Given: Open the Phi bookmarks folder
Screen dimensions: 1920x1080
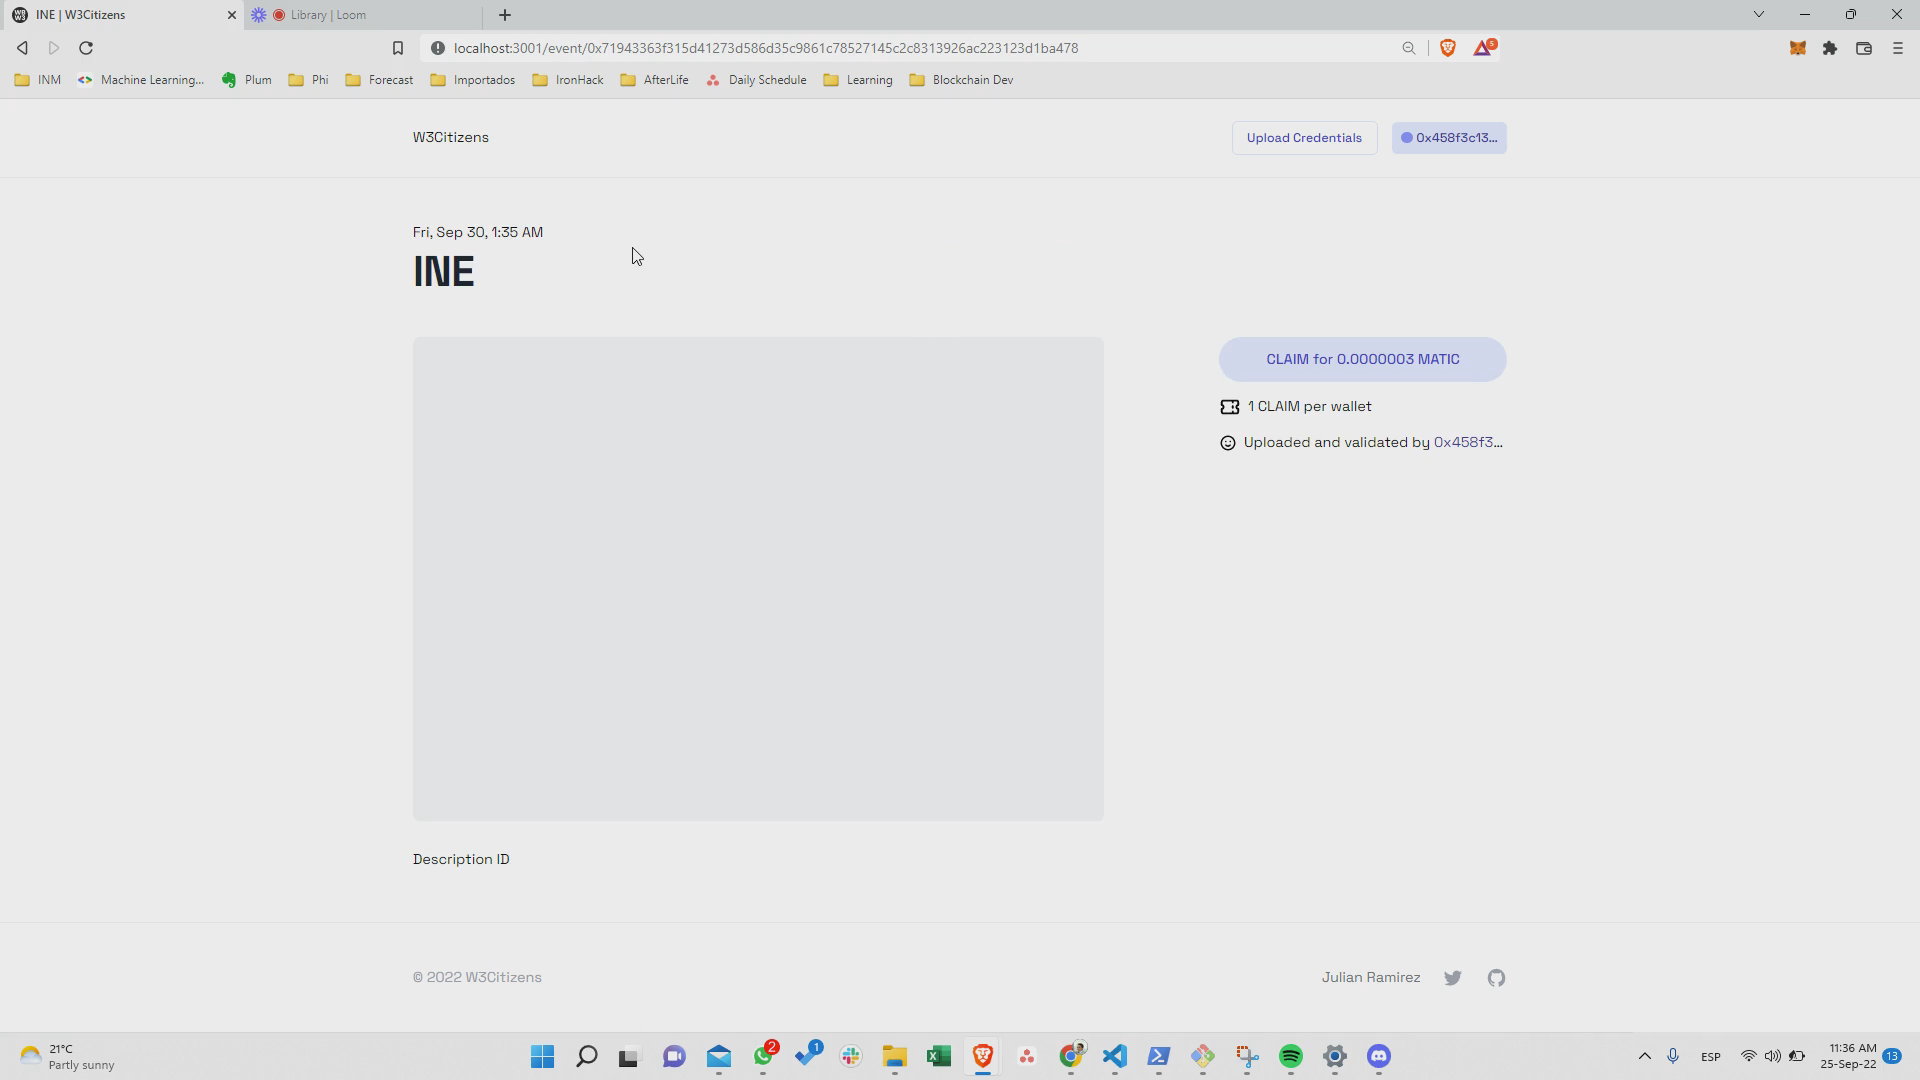Looking at the screenshot, I should tap(308, 80).
